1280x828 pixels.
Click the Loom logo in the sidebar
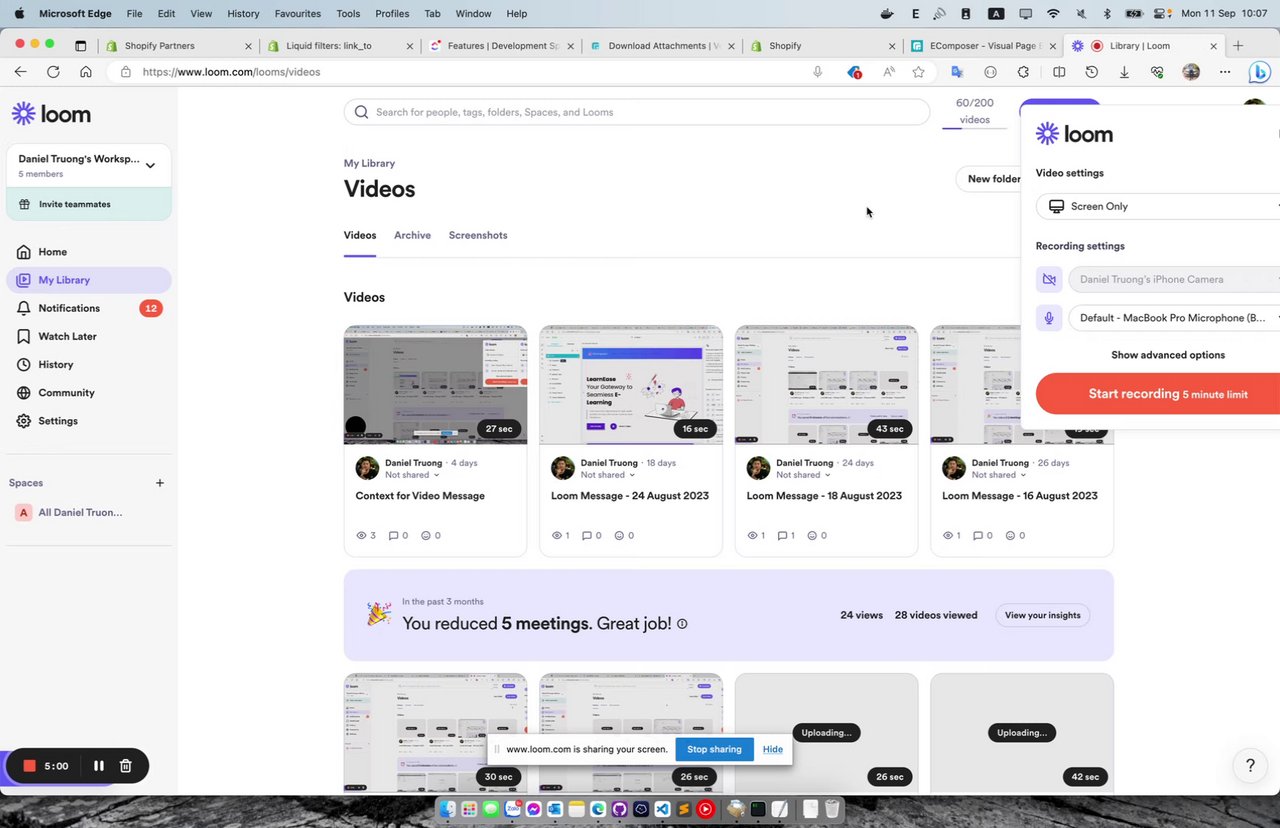(x=51, y=114)
